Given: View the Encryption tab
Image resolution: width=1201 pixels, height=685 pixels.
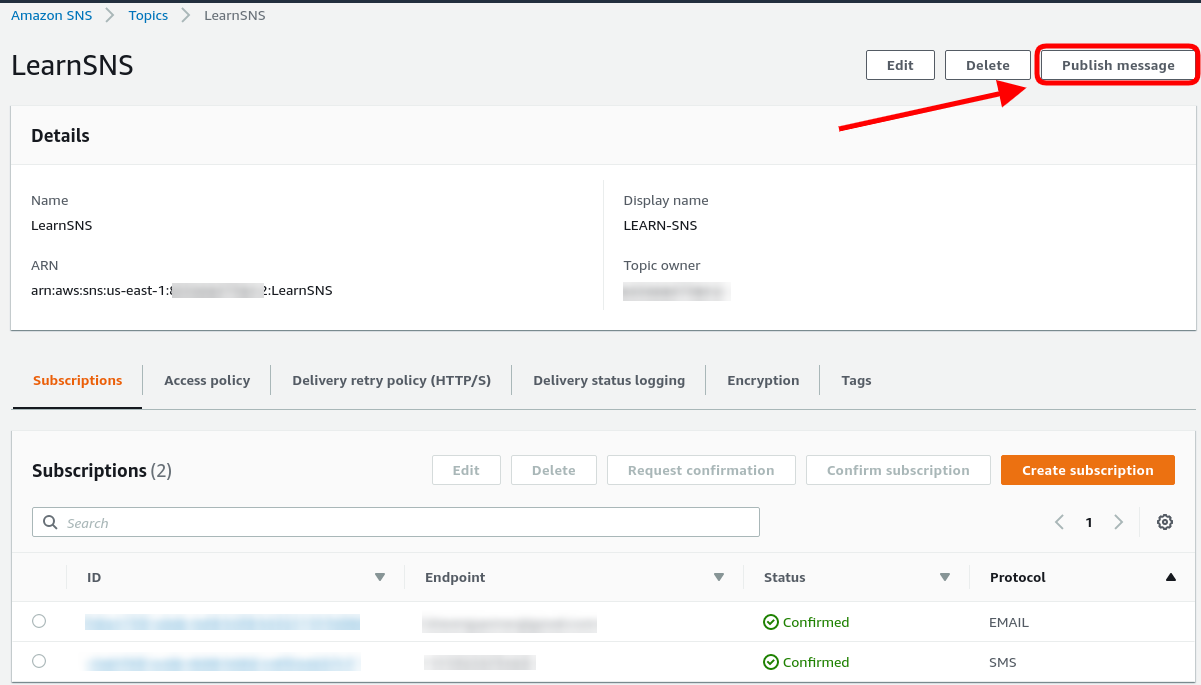Looking at the screenshot, I should pos(763,380).
